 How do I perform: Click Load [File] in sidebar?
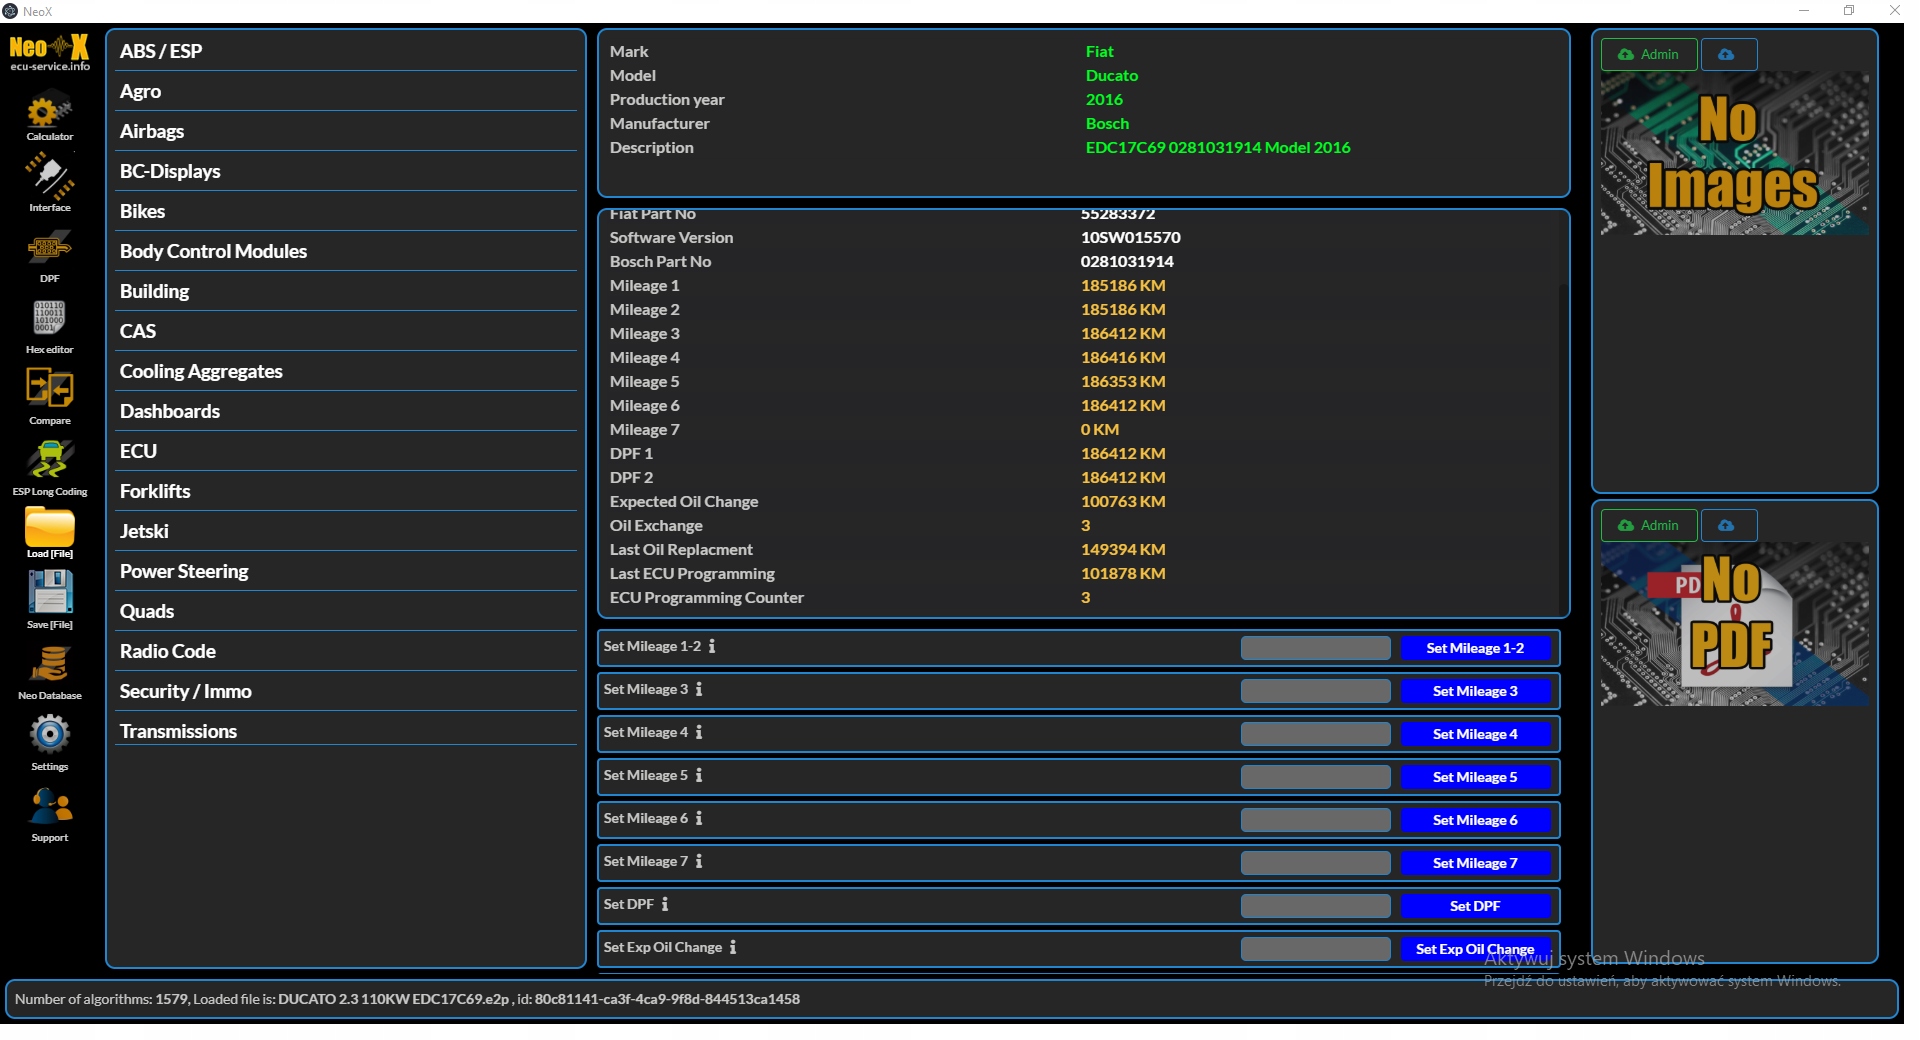click(49, 532)
